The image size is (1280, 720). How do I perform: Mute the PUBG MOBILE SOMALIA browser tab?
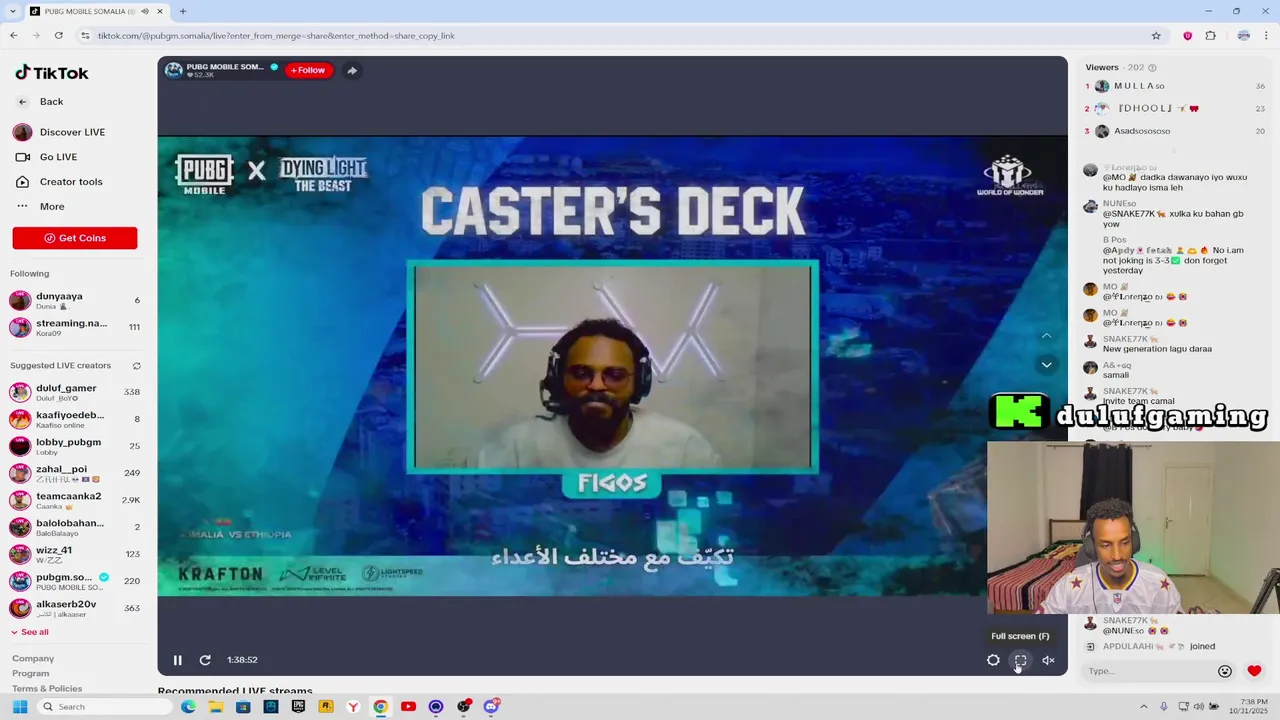tap(145, 11)
